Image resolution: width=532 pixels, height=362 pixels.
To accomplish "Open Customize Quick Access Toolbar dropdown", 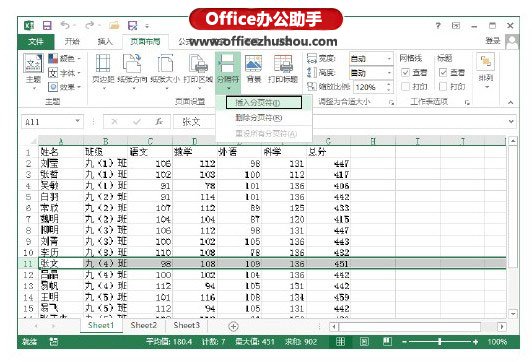I will coord(147,26).
